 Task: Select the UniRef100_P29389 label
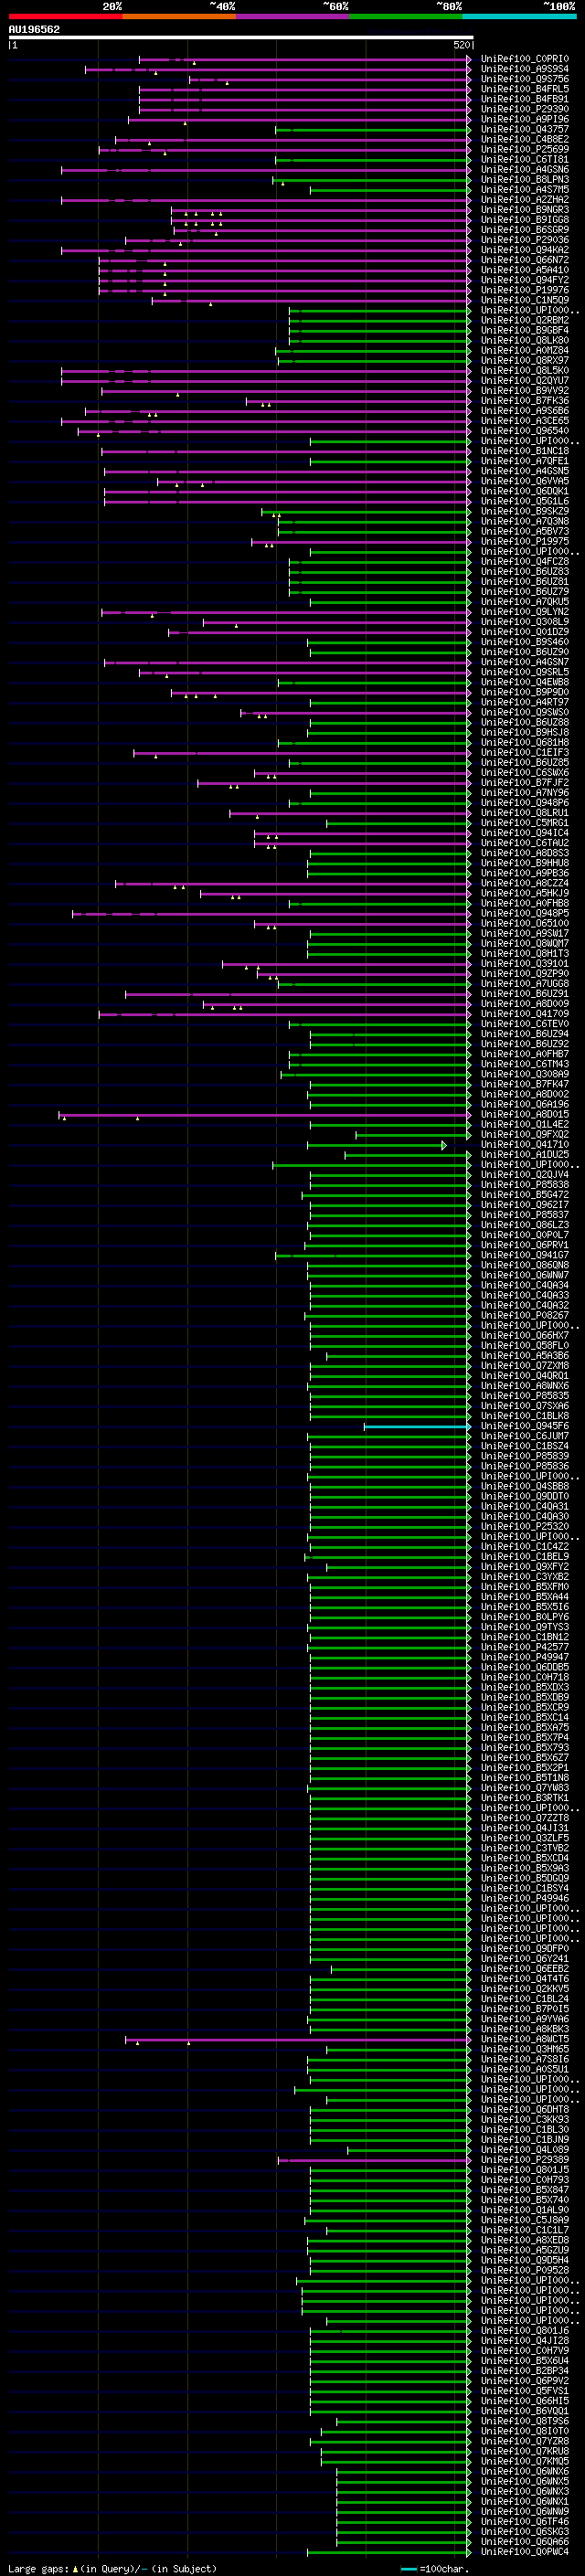pyautogui.click(x=525, y=2160)
